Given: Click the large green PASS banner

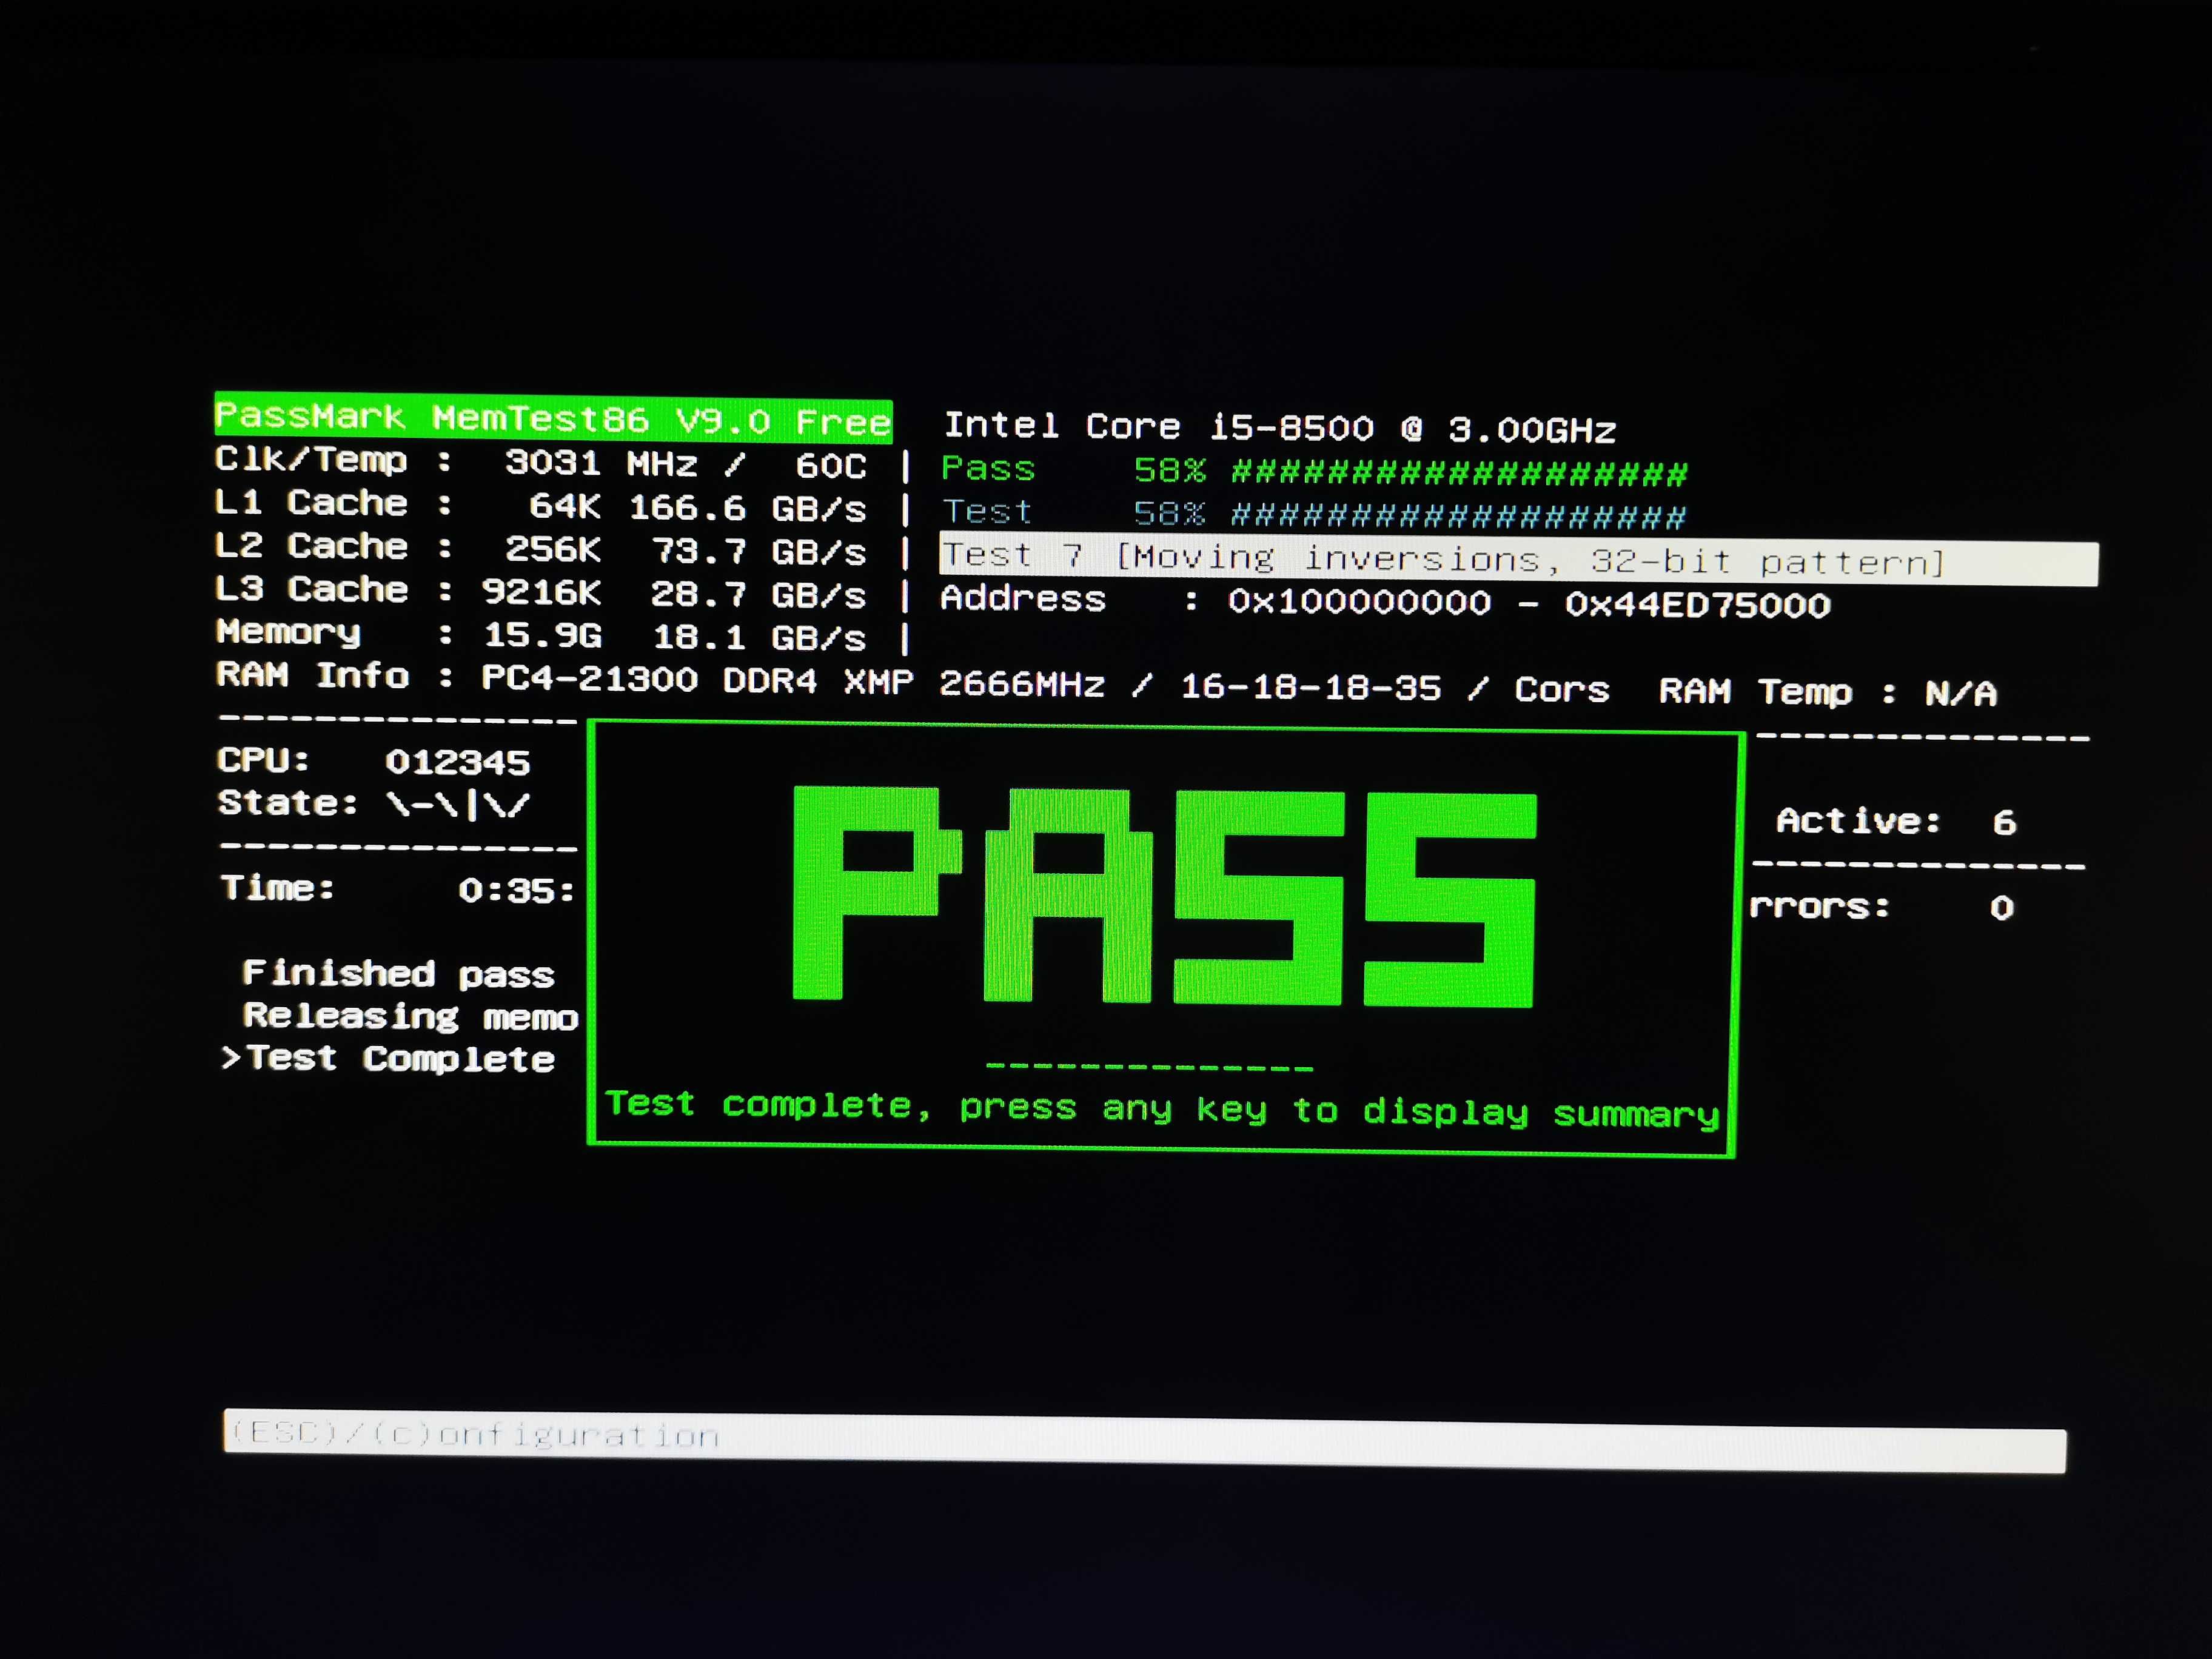Looking at the screenshot, I should coord(1165,896).
